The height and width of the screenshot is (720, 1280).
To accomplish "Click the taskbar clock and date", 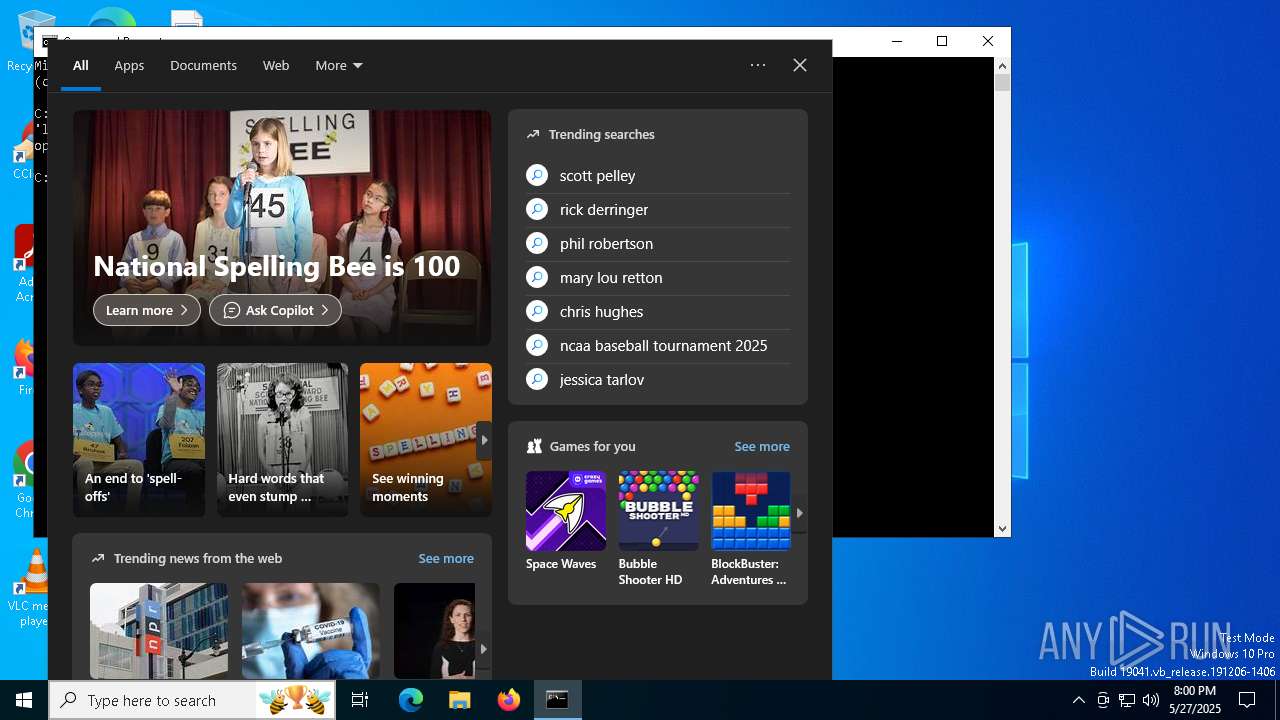I will 1195,700.
